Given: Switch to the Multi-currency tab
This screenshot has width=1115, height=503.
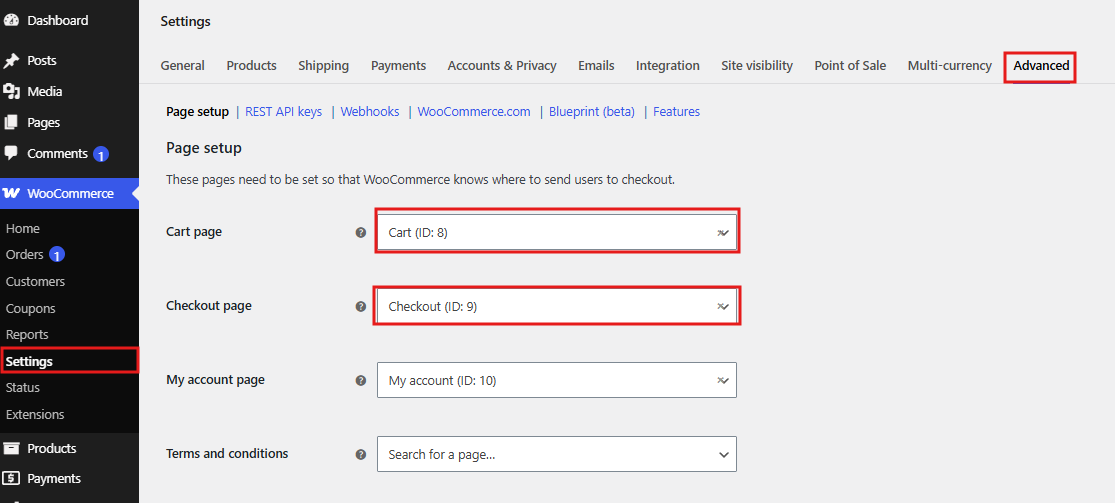Looking at the screenshot, I should coord(949,65).
